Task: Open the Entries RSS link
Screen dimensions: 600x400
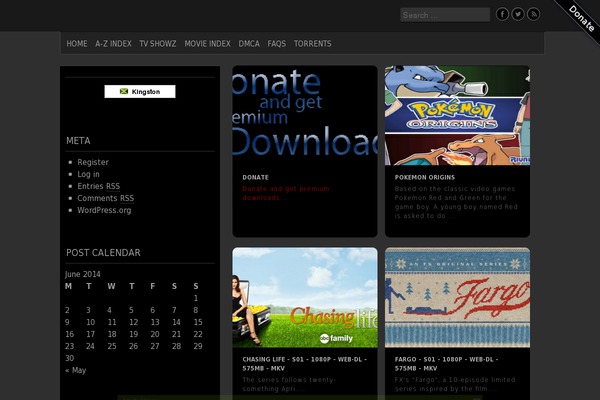Action: pyautogui.click(x=99, y=186)
